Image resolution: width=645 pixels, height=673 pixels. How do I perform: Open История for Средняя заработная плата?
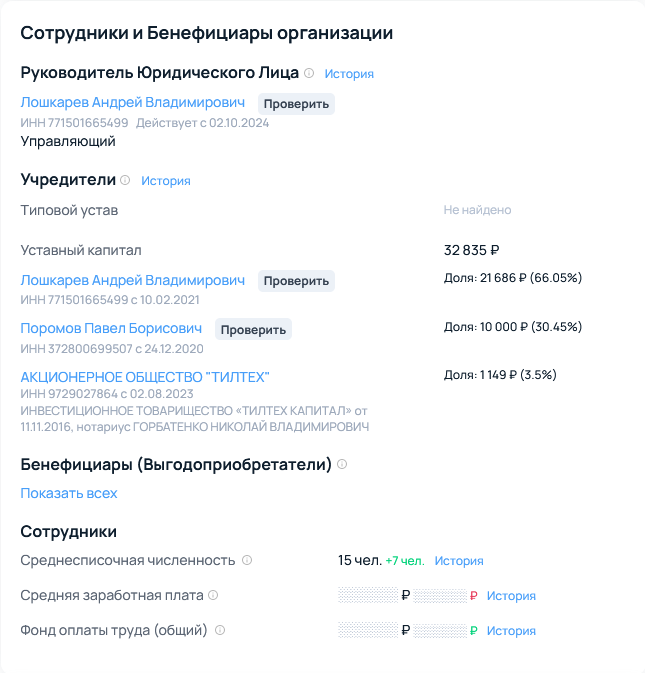tap(511, 596)
